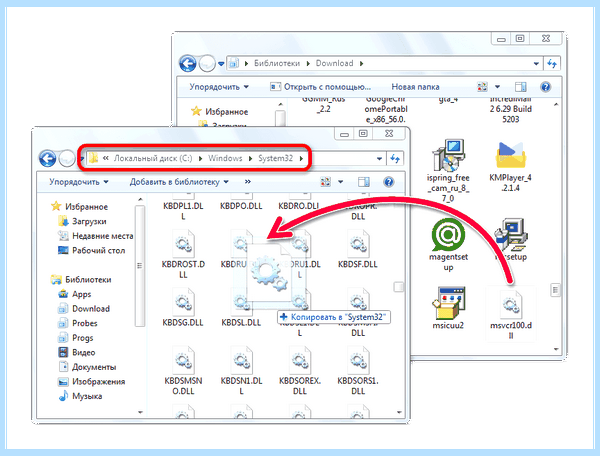Open address history dropdown in System32 window

[x=379, y=158]
